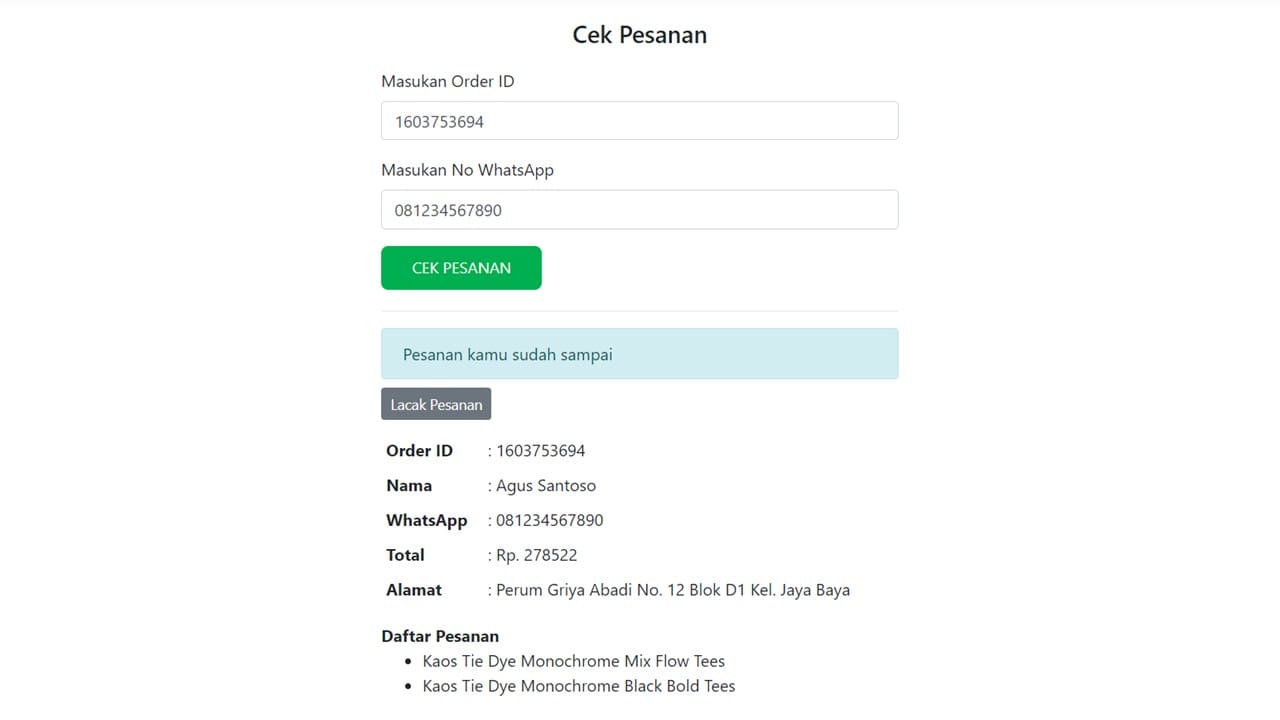The image size is (1280, 720).
Task: Click the bold Nama row label
Action: (x=409, y=486)
